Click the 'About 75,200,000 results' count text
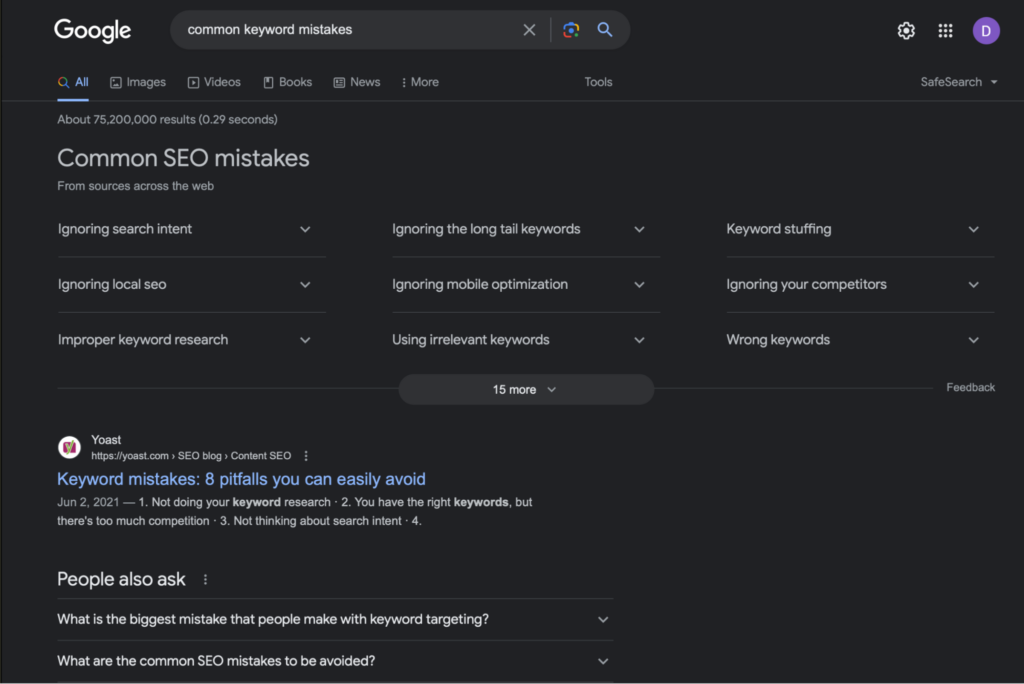The width and height of the screenshot is (1024, 684). coord(167,120)
